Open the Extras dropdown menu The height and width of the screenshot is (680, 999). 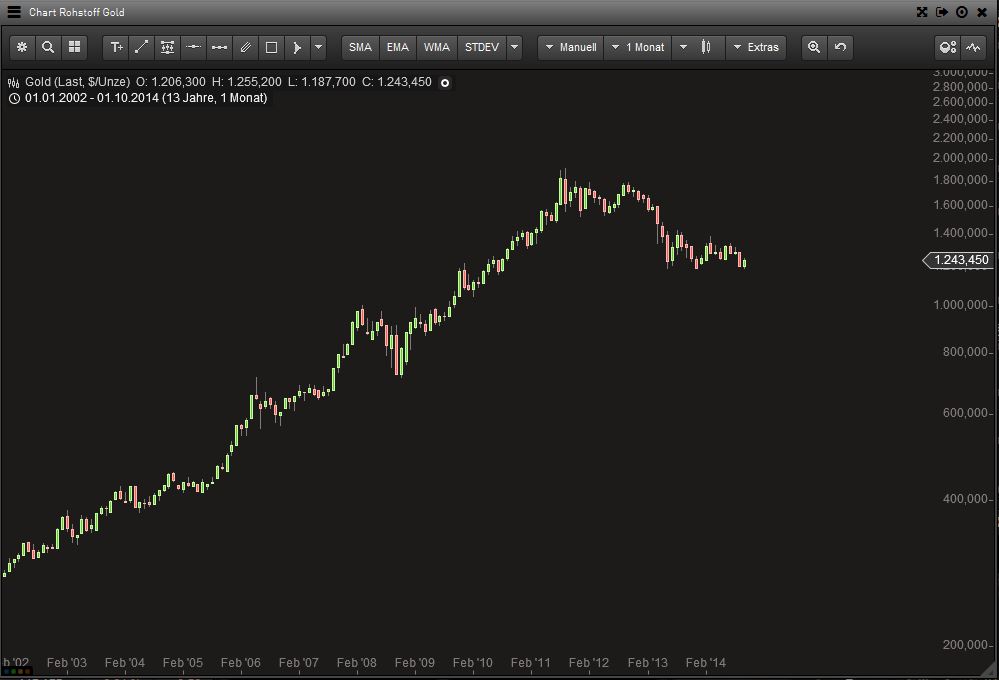(x=756, y=47)
